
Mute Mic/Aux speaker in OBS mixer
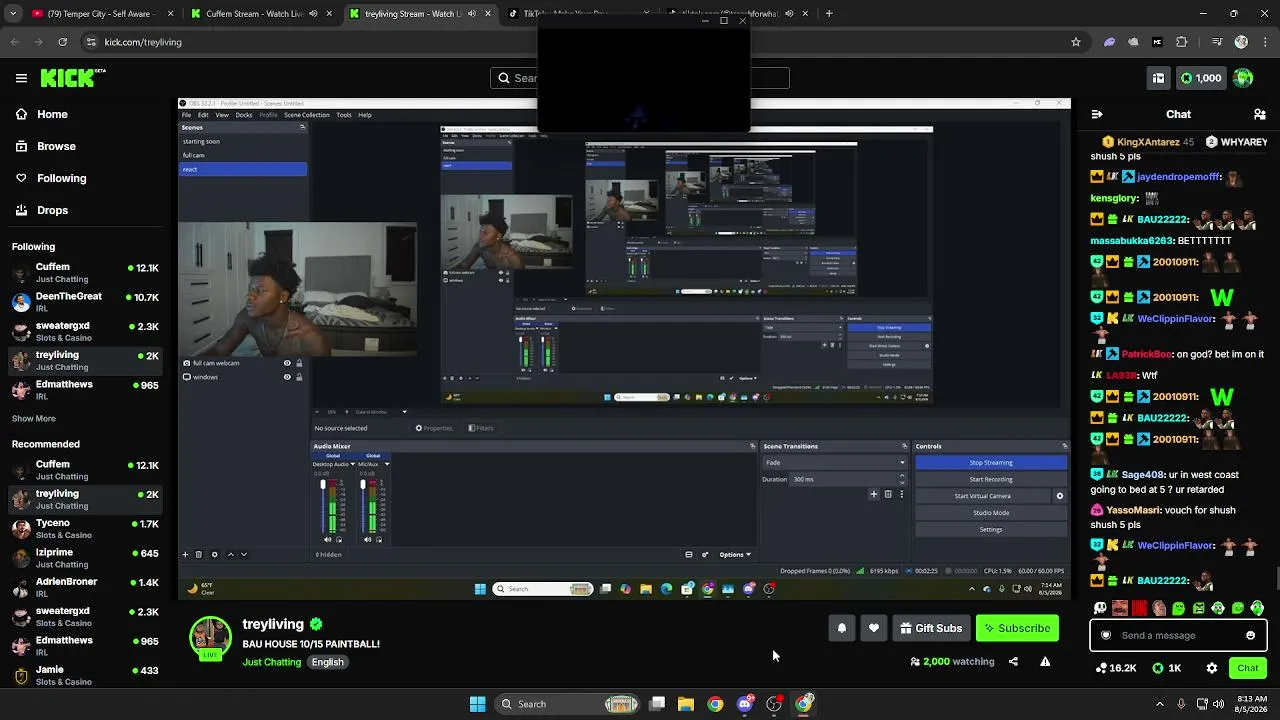(x=367, y=540)
